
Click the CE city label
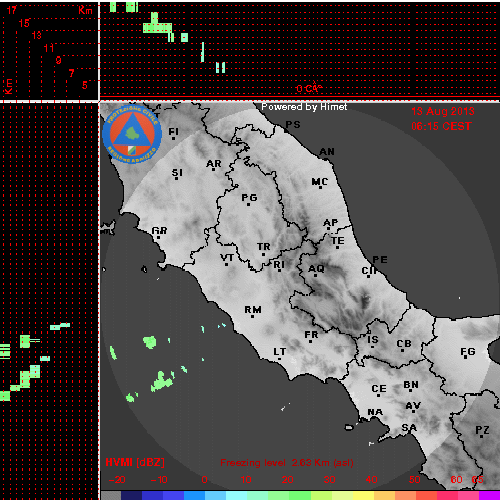click(379, 389)
